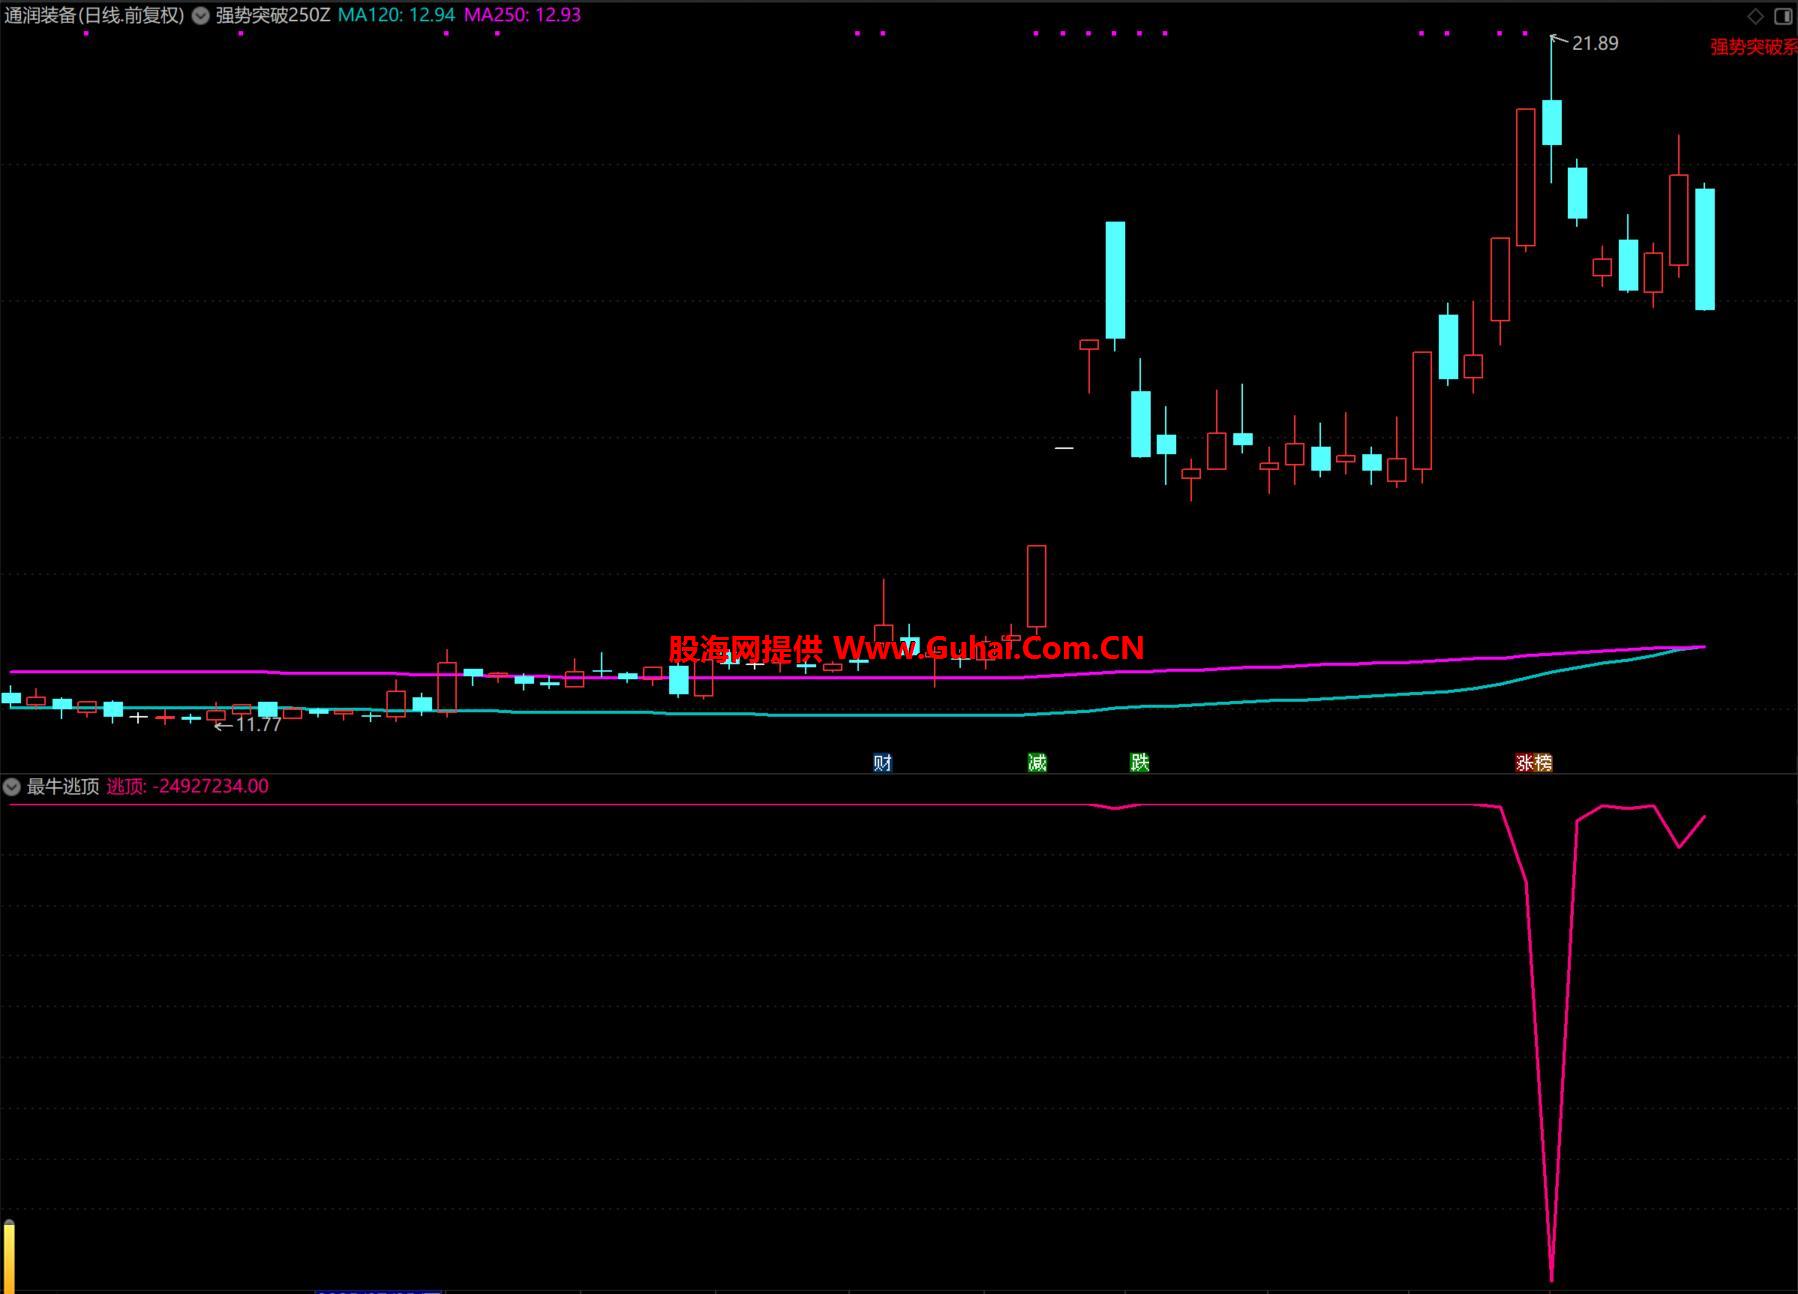This screenshot has height=1294, width=1798.
Task: Click the green 减 event marker
Action: (1037, 763)
